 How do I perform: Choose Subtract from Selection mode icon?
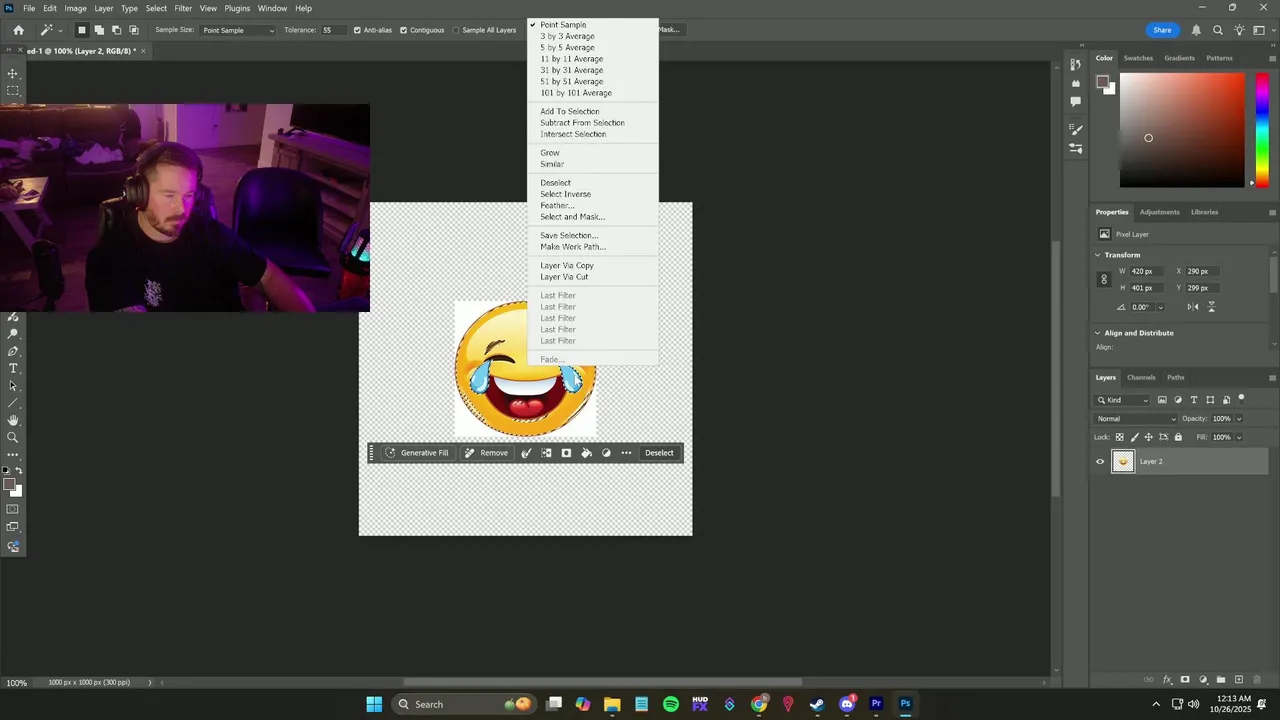[x=116, y=30]
